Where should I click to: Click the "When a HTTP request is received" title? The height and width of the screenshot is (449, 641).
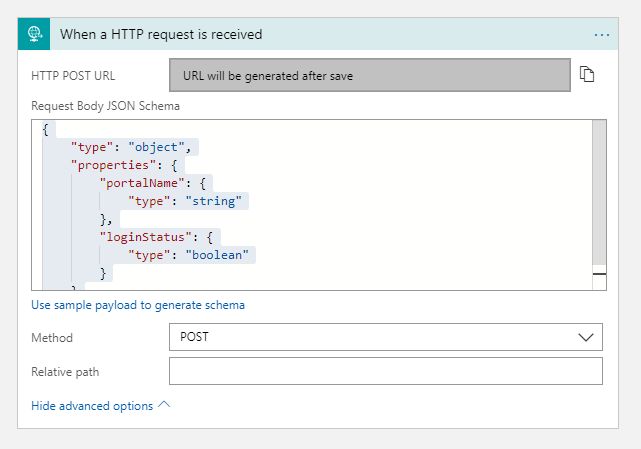click(x=161, y=34)
